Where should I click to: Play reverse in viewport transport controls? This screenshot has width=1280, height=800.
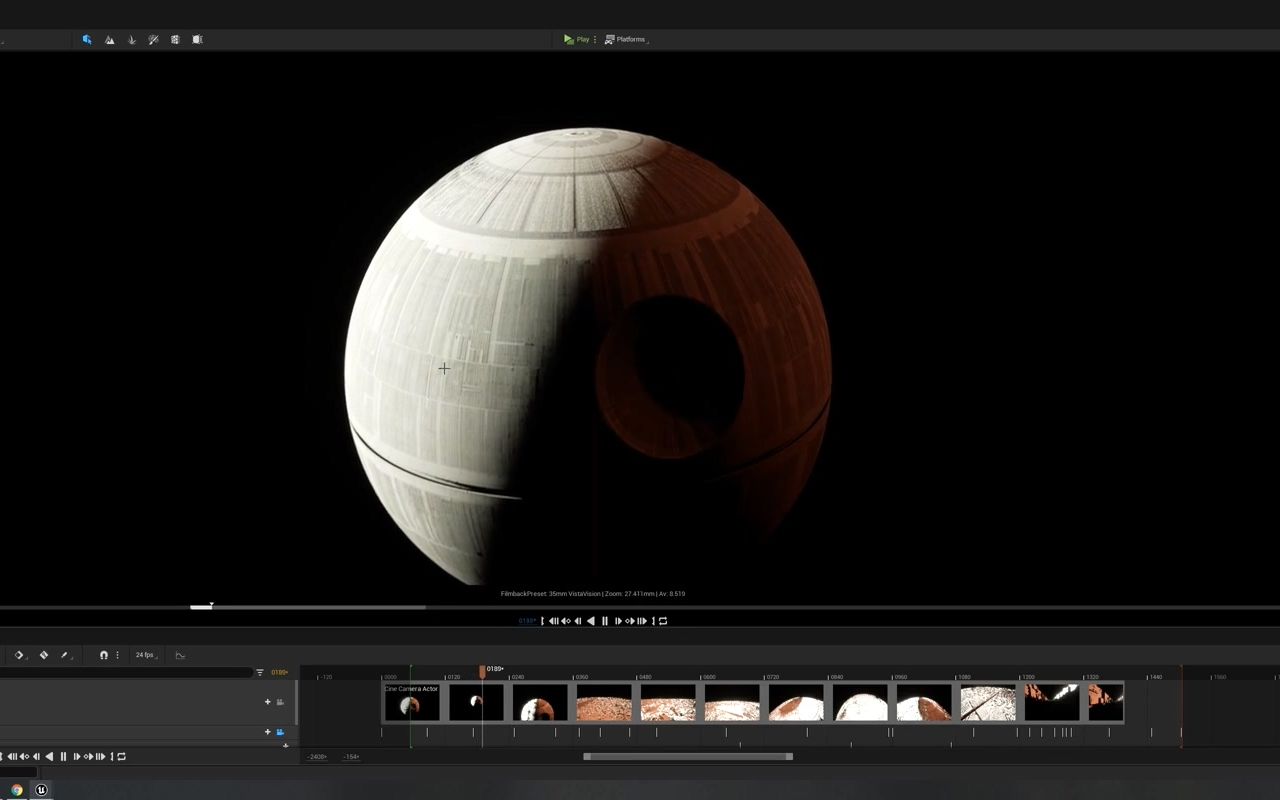[591, 621]
